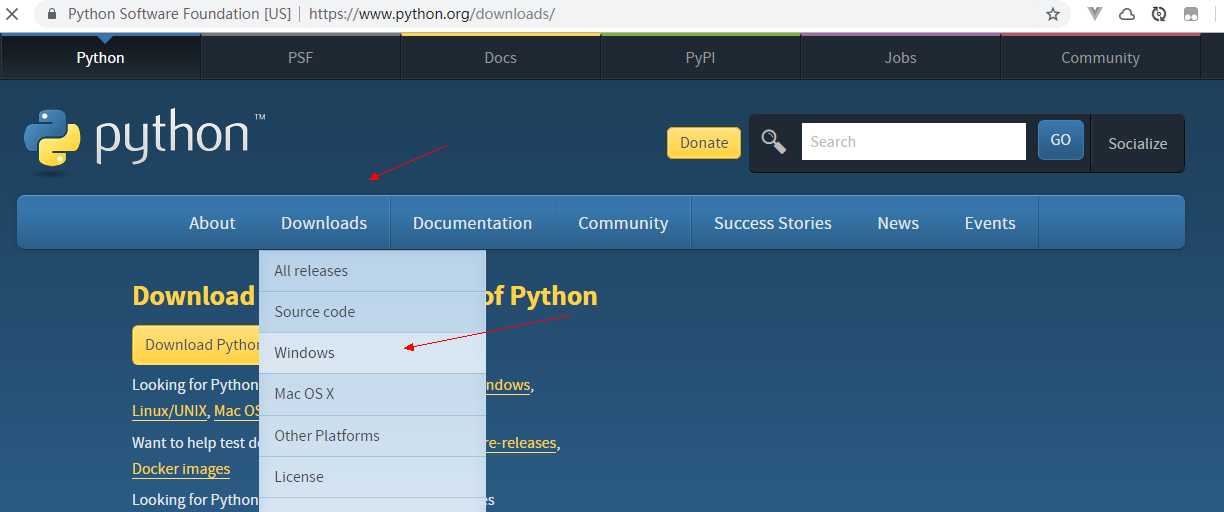Image resolution: width=1224 pixels, height=512 pixels.
Task: Select All releases from Downloads dropdown
Action: point(372,270)
